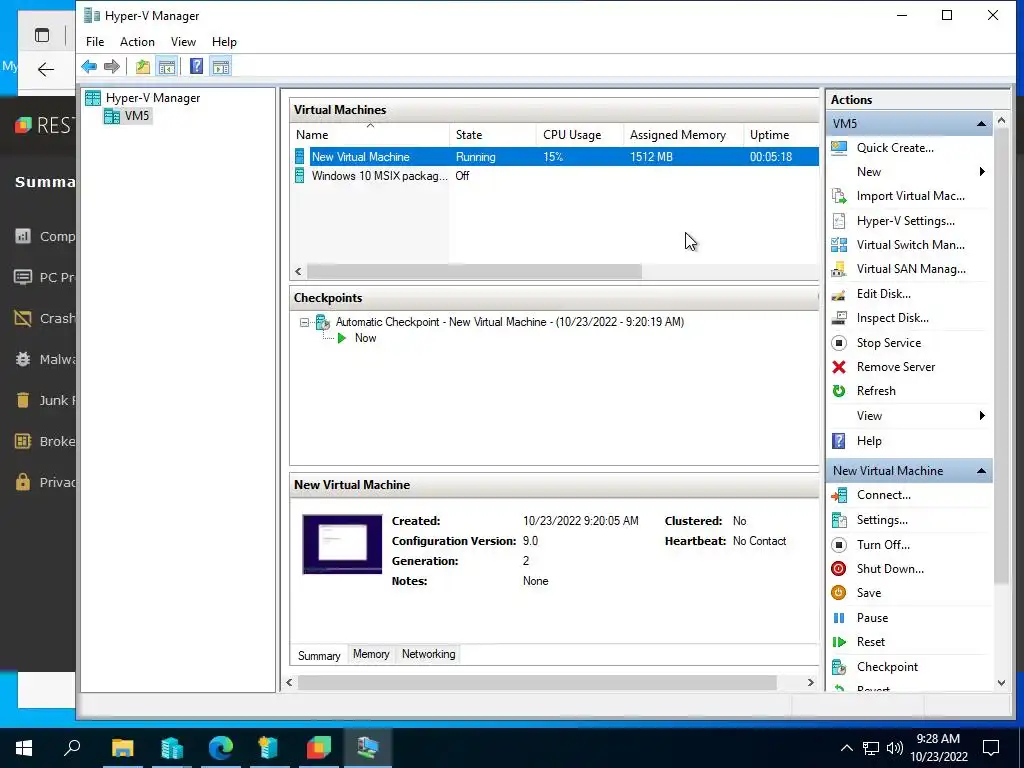Click Connect for New Virtual Machine

click(x=884, y=495)
